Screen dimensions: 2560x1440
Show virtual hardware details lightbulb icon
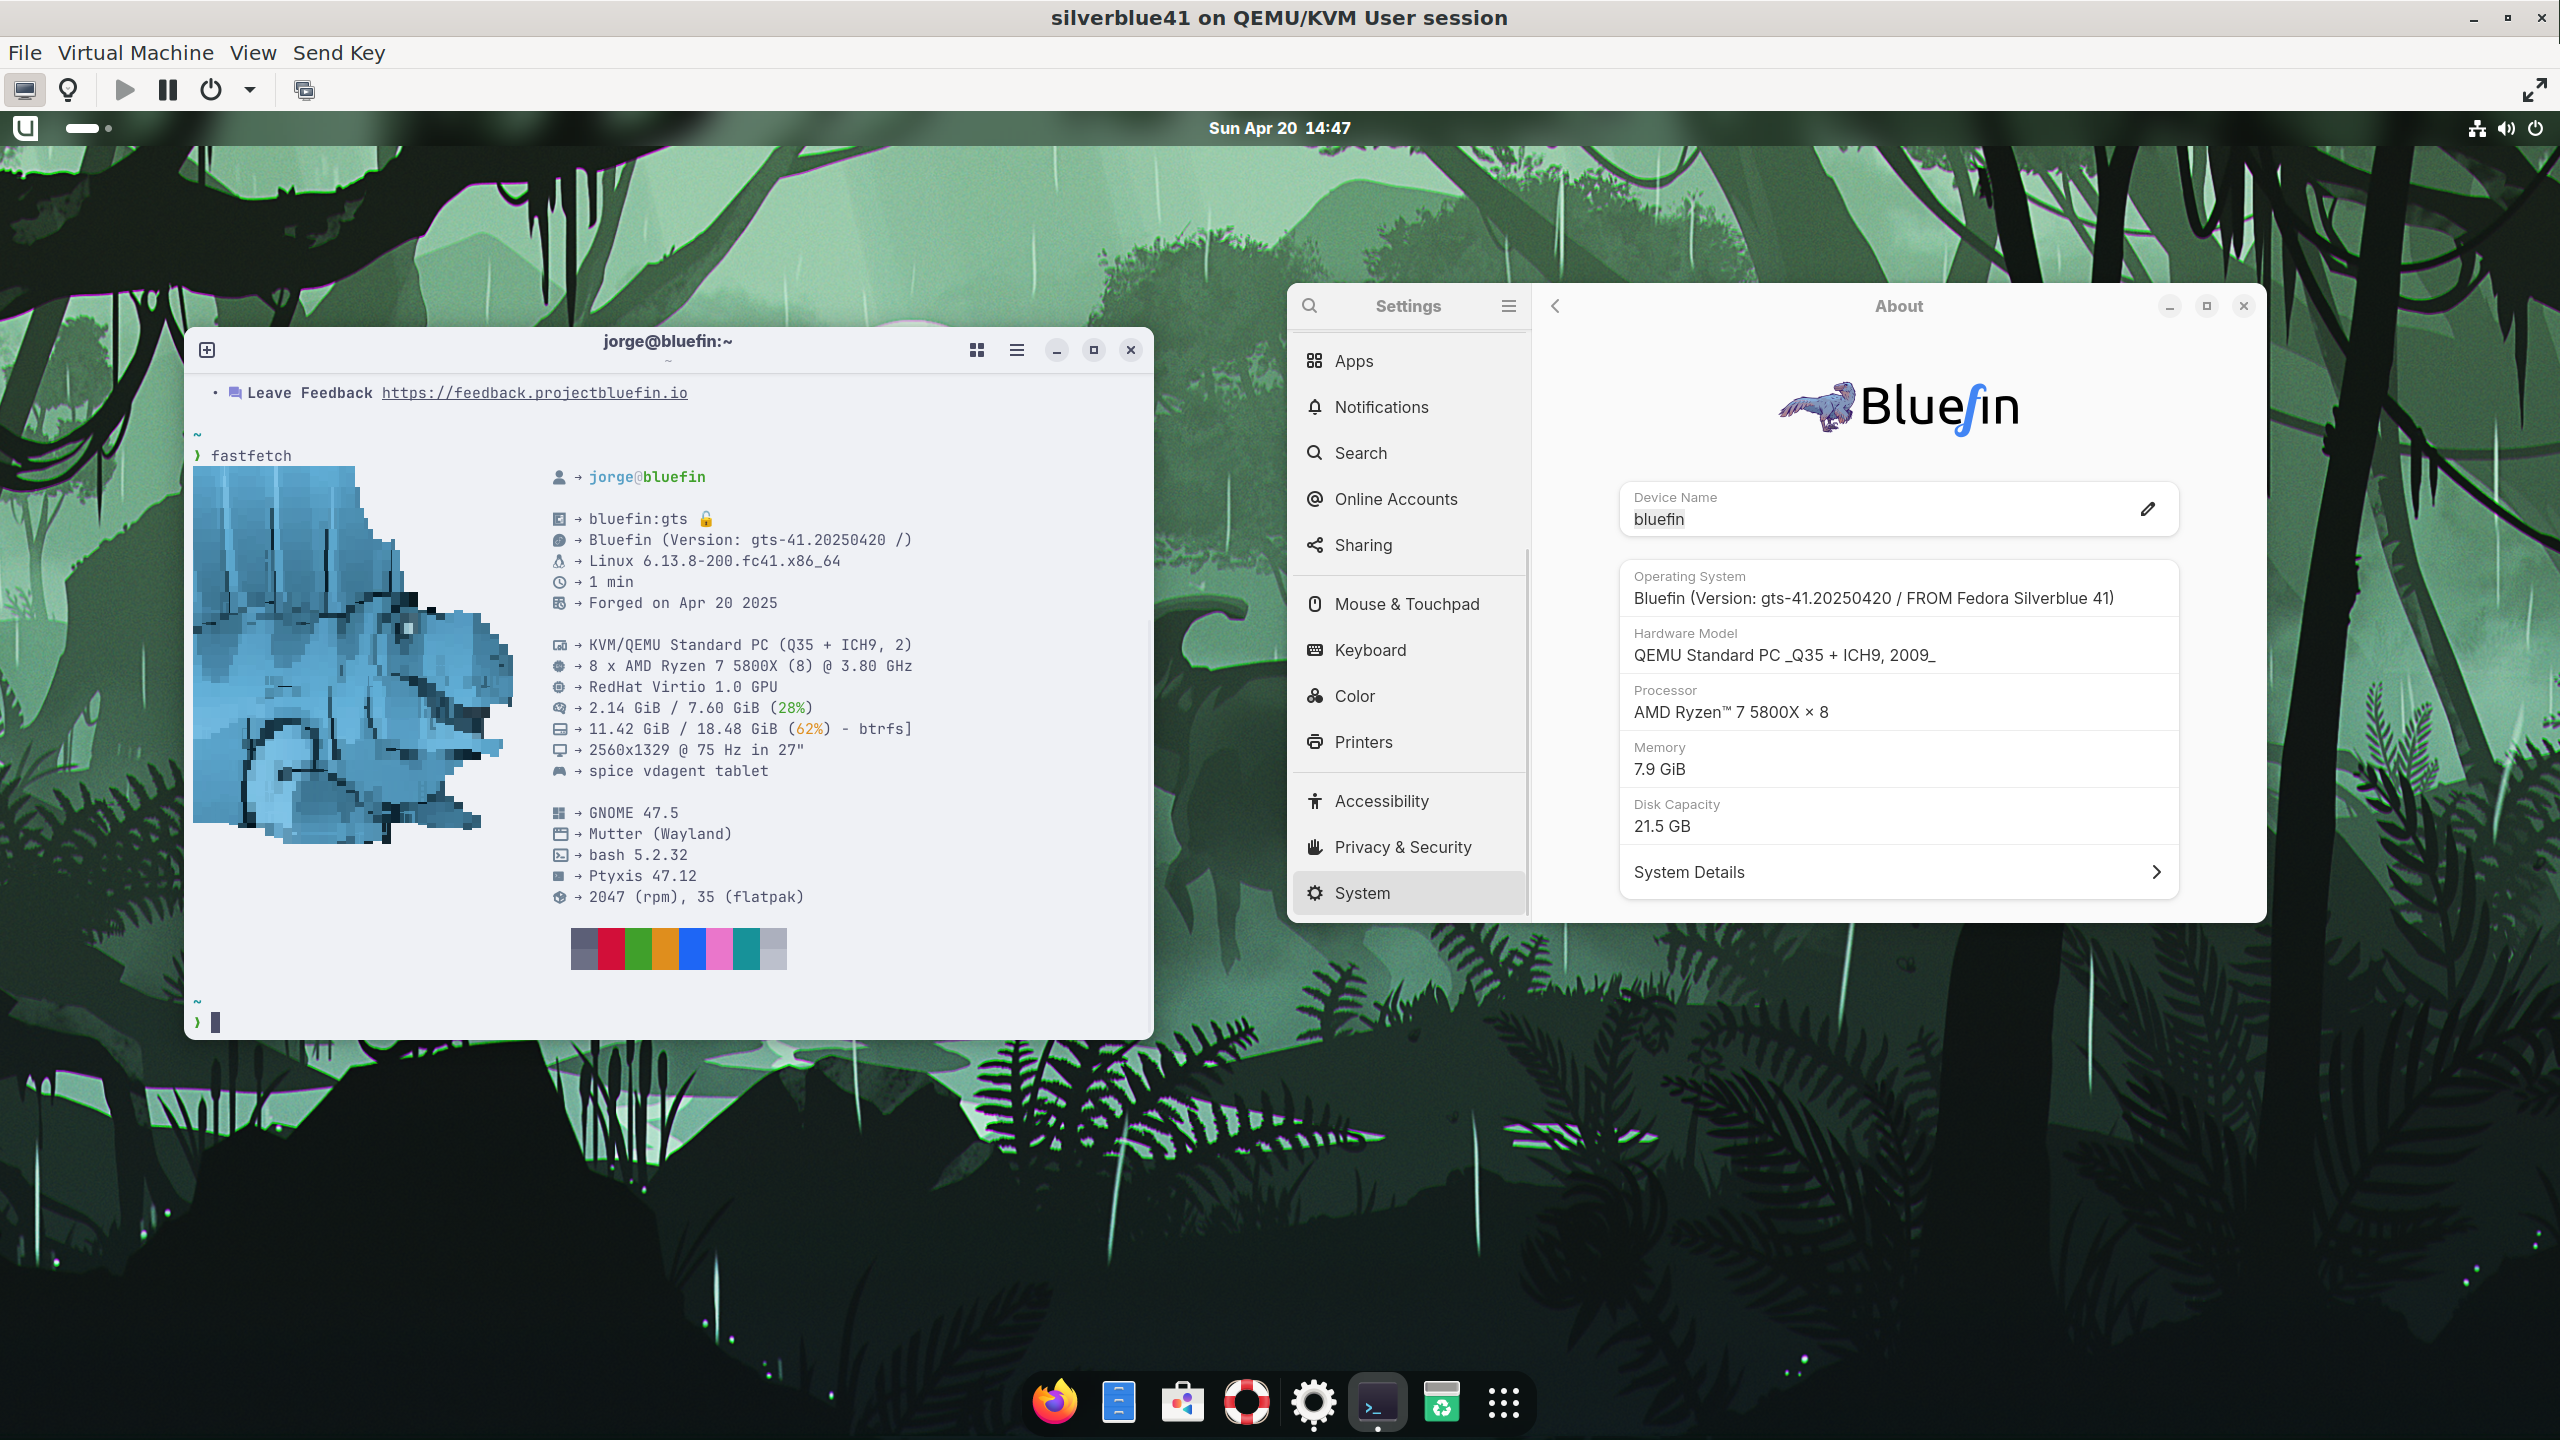tap(68, 90)
